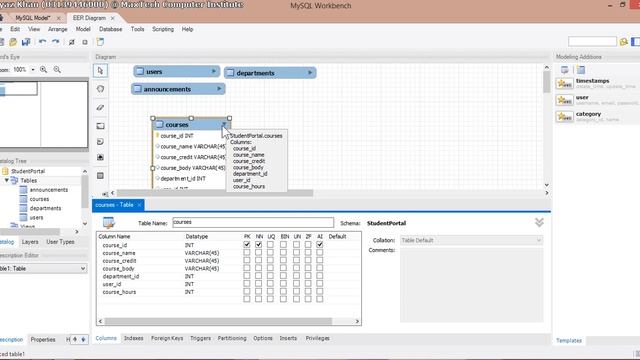Select departments in the catalog tree

click(x=45, y=208)
